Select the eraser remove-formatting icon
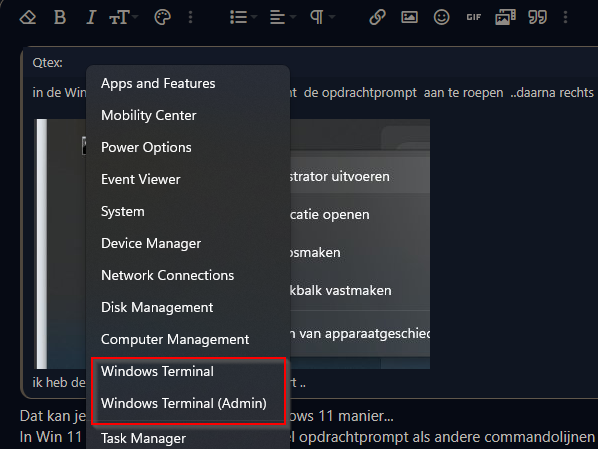598x449 pixels. pyautogui.click(x=28, y=18)
